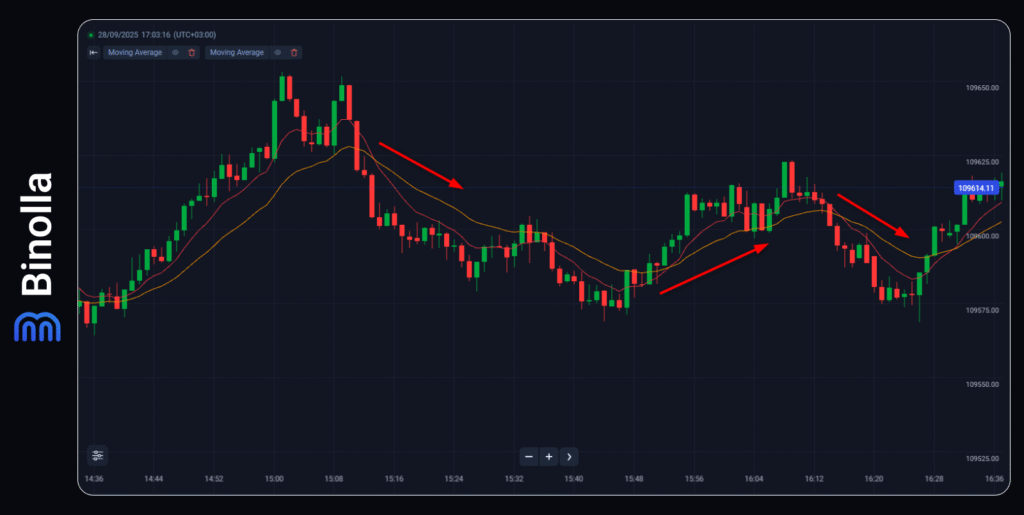The width and height of the screenshot is (1024, 515).
Task: Open first Moving Average settings label
Action: [x=135, y=52]
